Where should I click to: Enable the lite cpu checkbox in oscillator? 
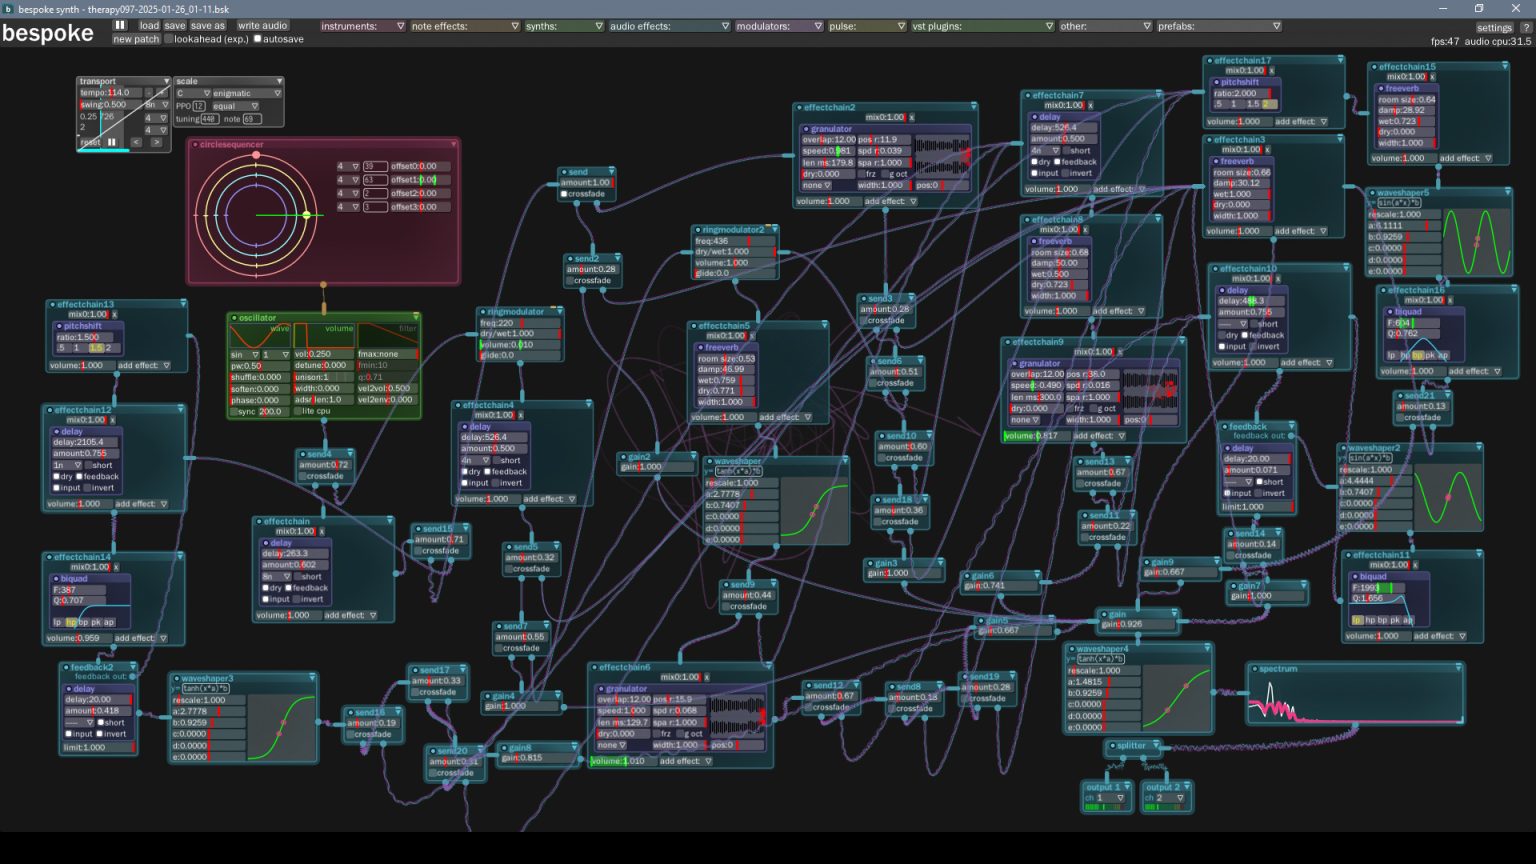(x=297, y=411)
